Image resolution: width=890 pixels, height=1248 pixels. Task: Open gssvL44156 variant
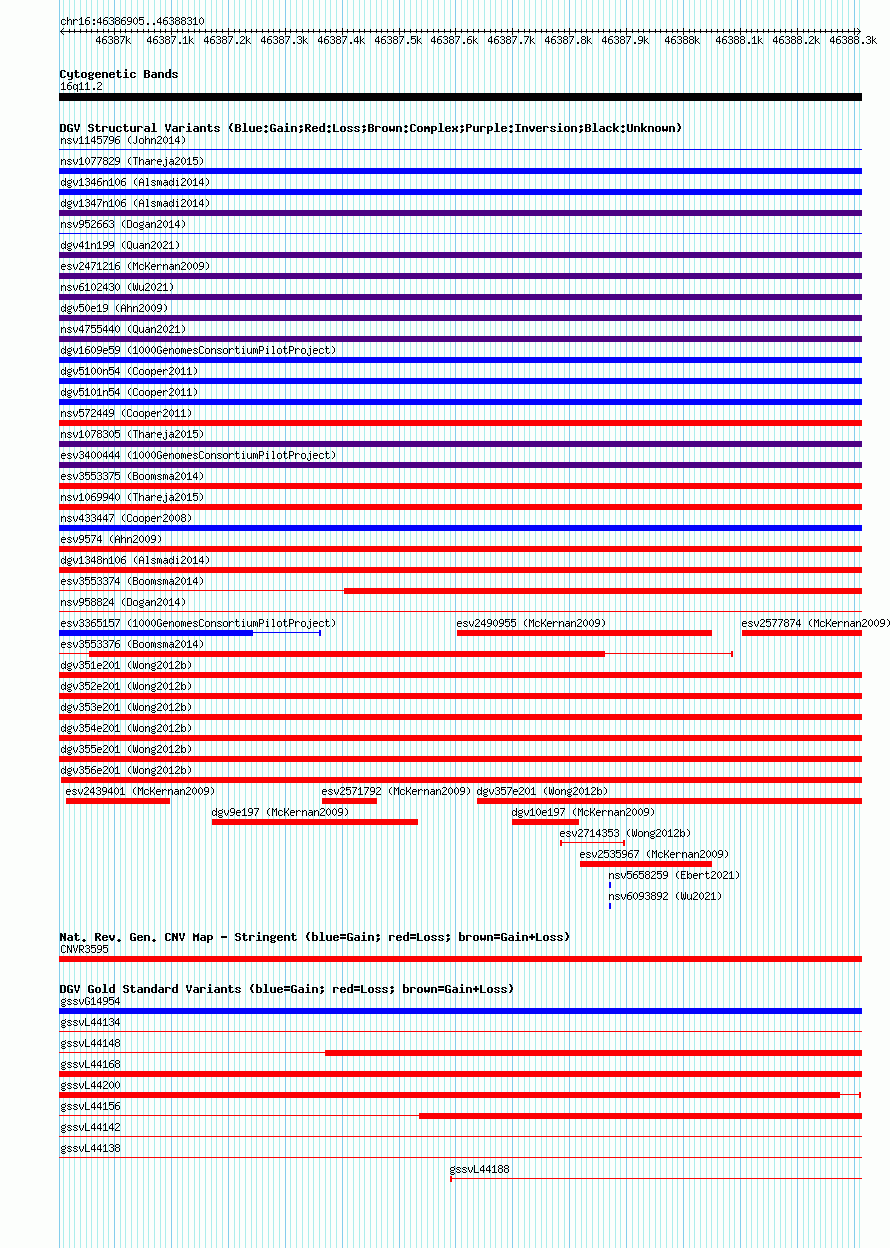pos(91,1106)
